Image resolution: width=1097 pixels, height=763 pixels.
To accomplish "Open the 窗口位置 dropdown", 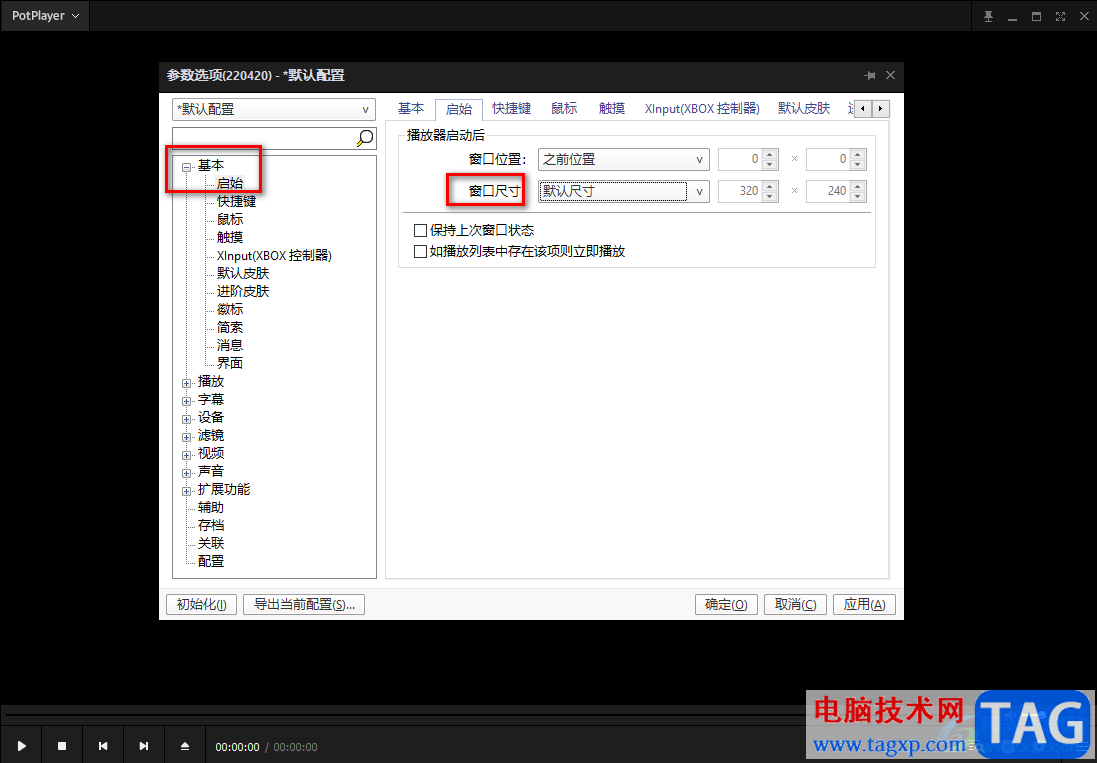I will click(623, 159).
